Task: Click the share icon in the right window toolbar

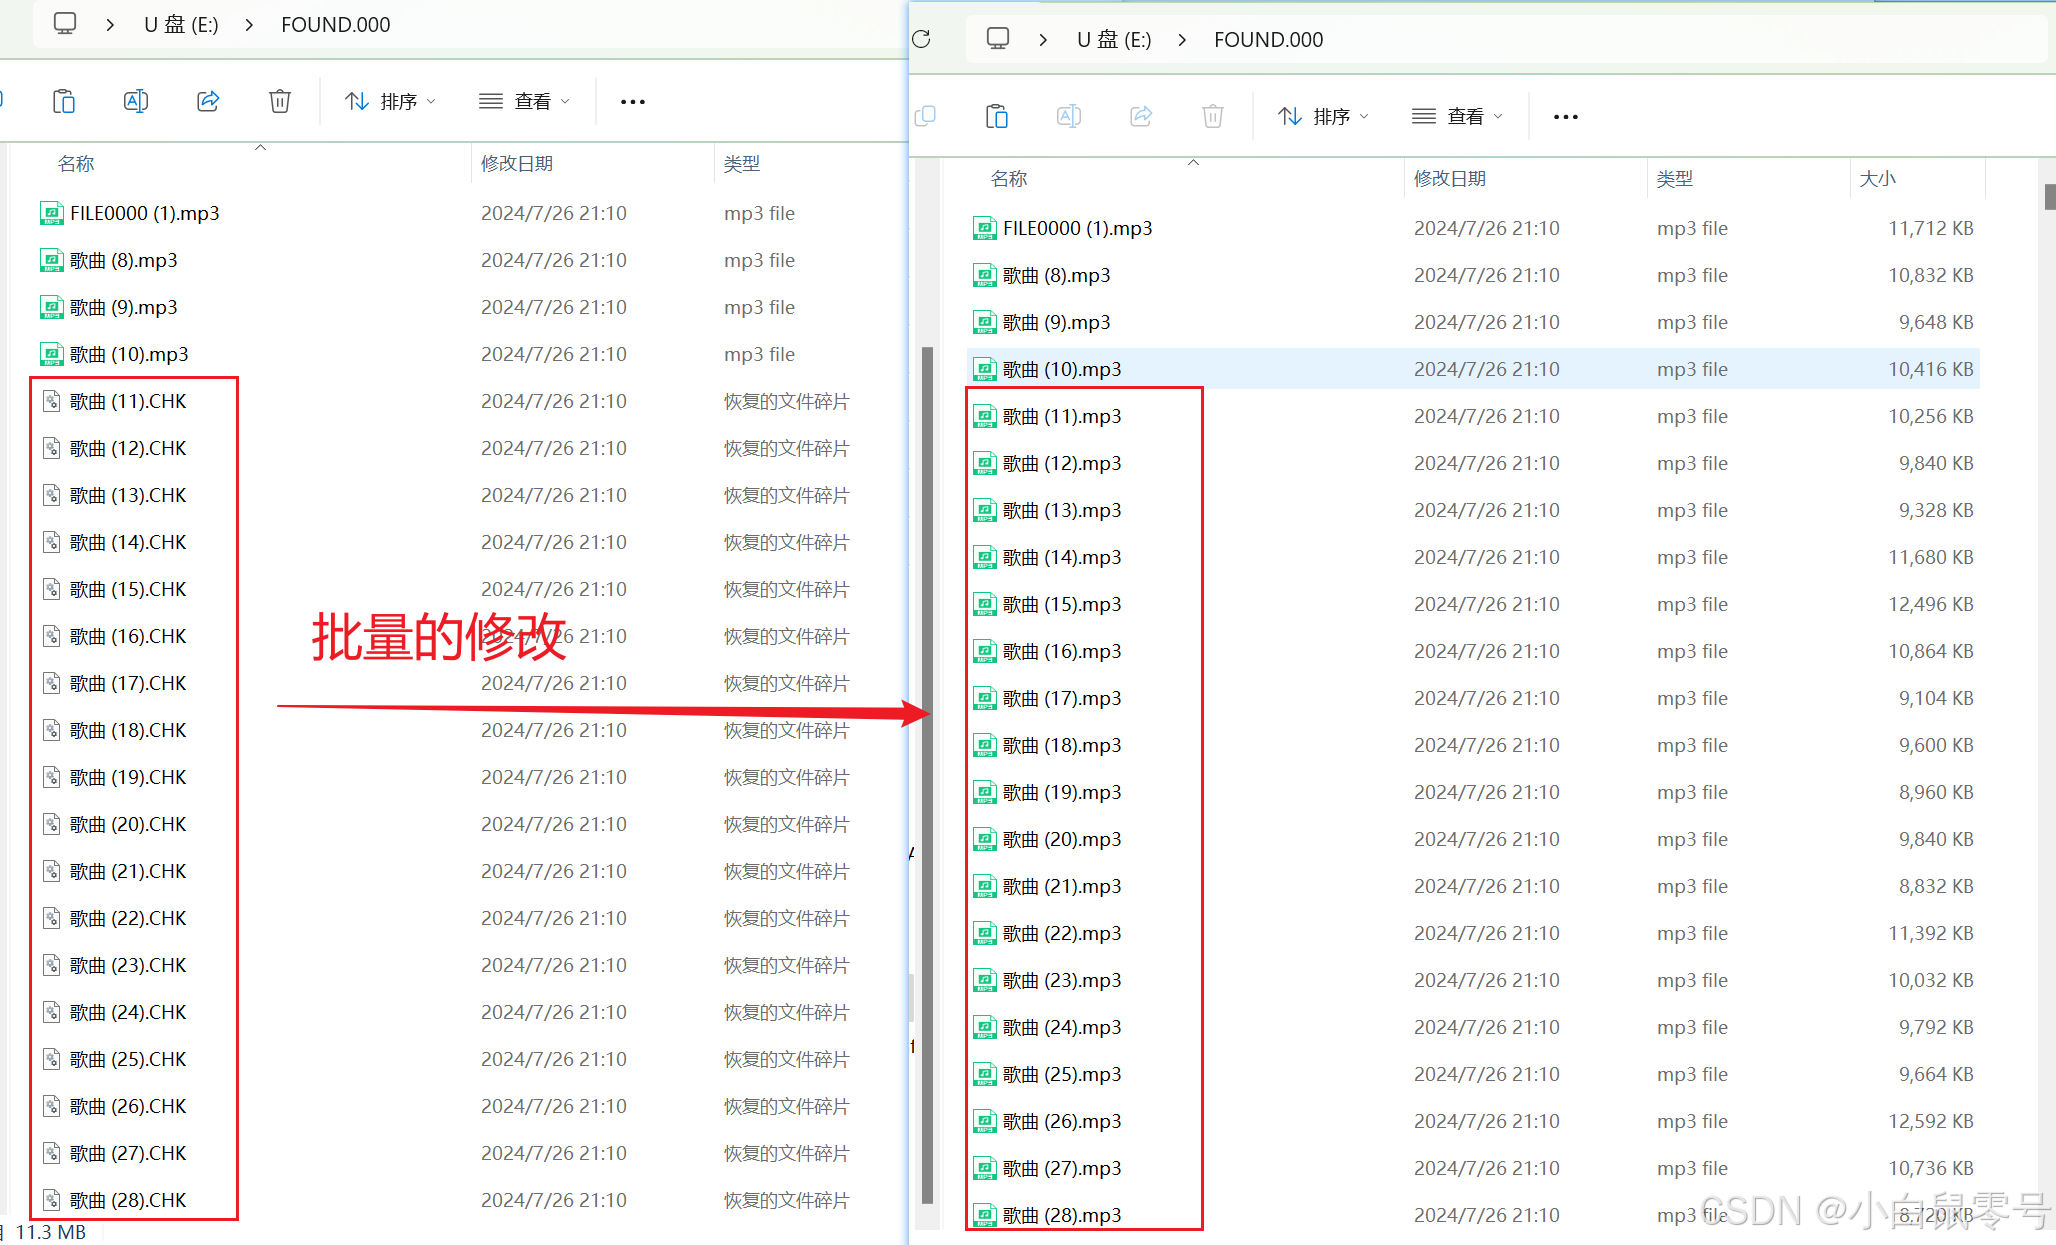Action: pos(1141,116)
